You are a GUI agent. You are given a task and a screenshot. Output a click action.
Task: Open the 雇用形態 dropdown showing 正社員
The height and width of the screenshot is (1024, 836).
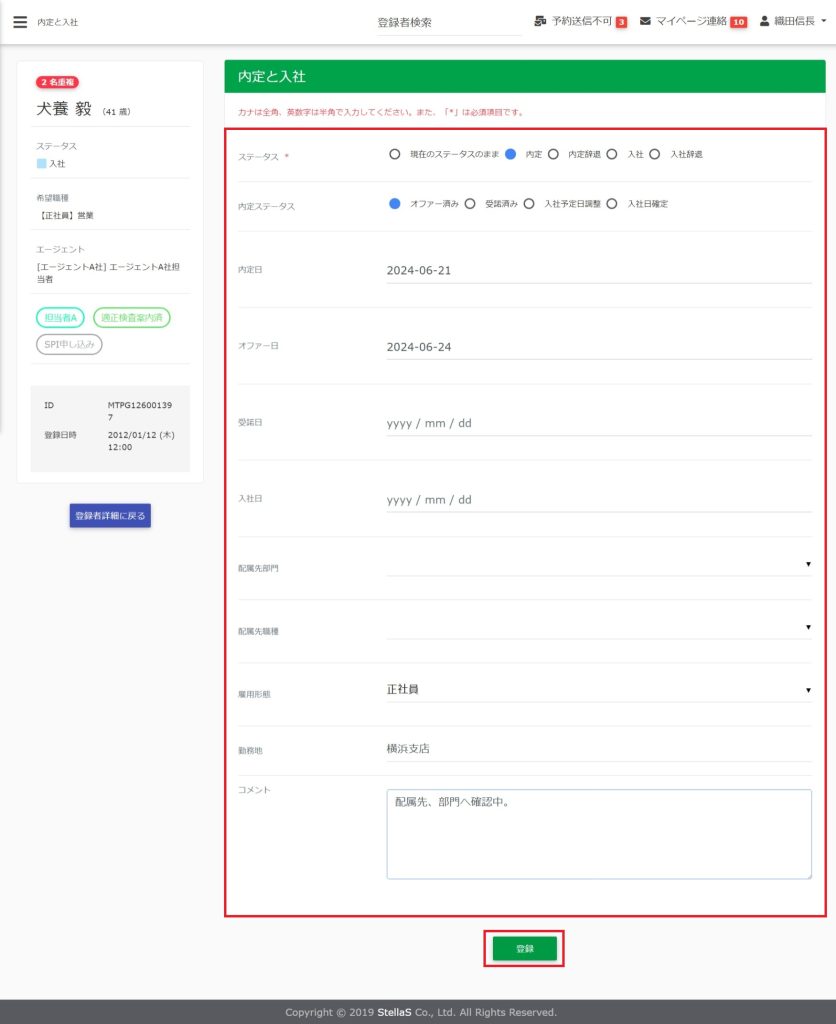598,689
